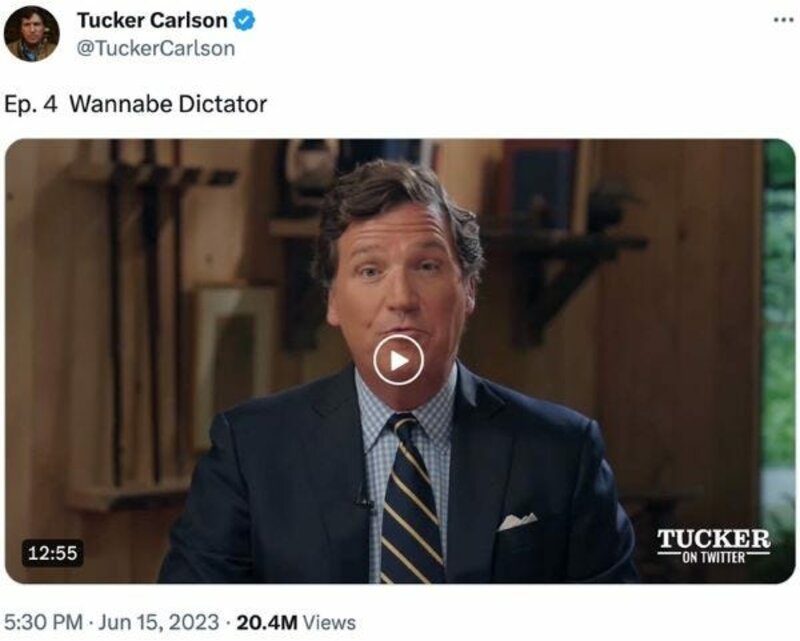Open the profile avatar picture
Image resolution: width=800 pixels, height=641 pixels.
pyautogui.click(x=32, y=34)
